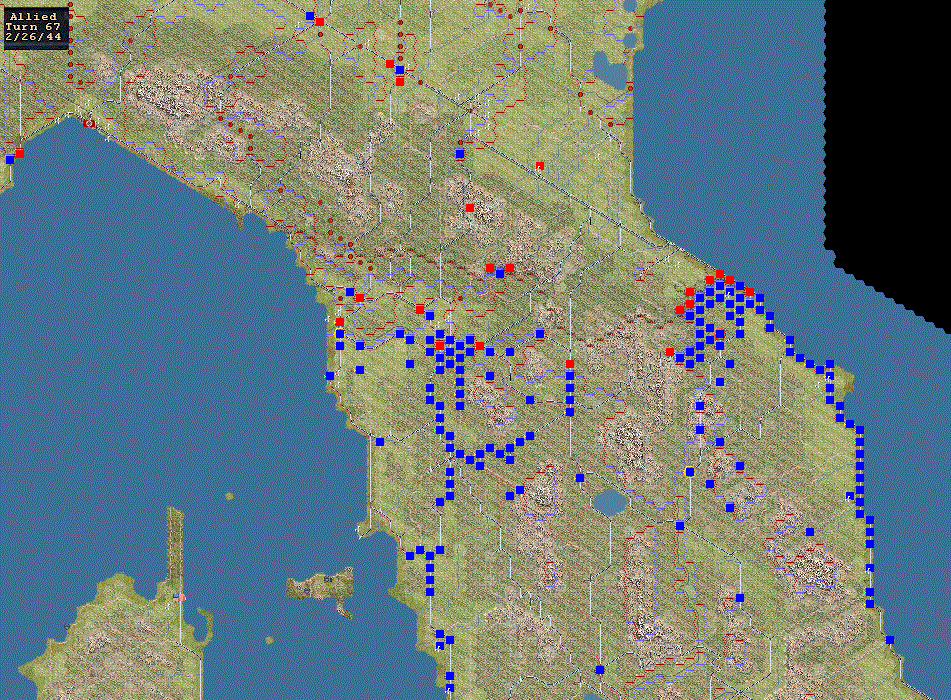The image size is (951, 700).
Task: Select the blue unit circled in red
Action: point(720,334)
